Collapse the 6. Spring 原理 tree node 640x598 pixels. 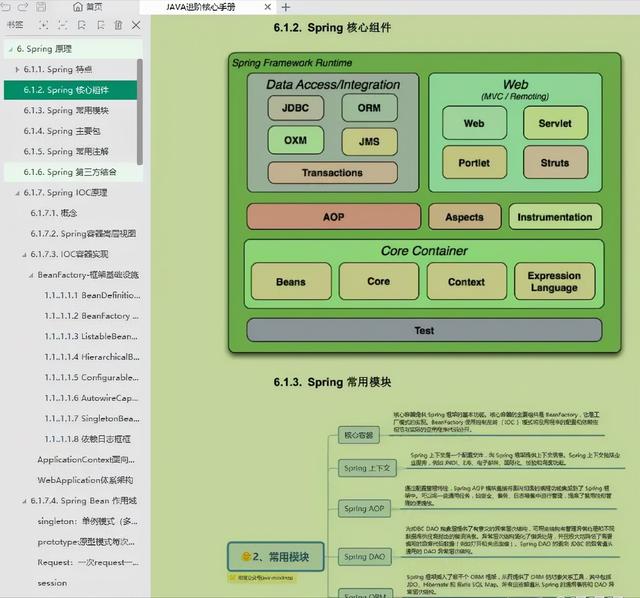pos(9,48)
